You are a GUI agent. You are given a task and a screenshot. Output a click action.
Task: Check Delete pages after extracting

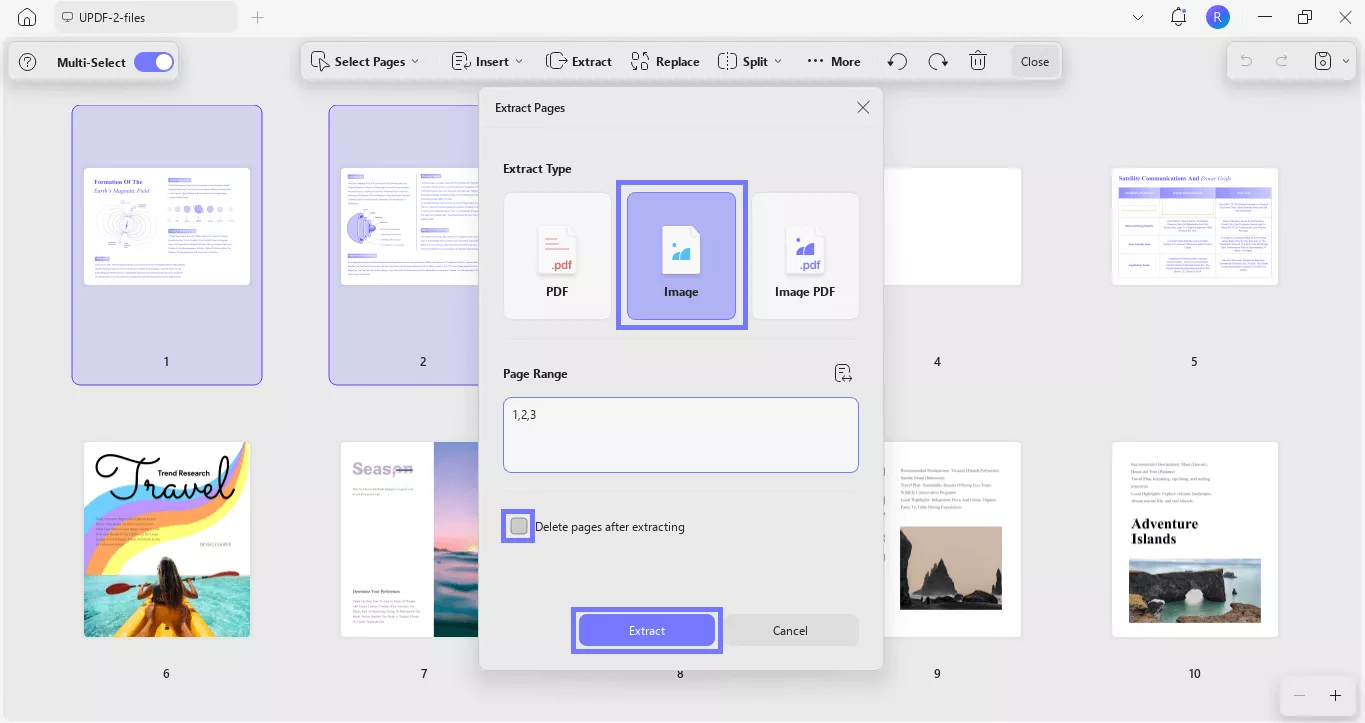tap(518, 526)
